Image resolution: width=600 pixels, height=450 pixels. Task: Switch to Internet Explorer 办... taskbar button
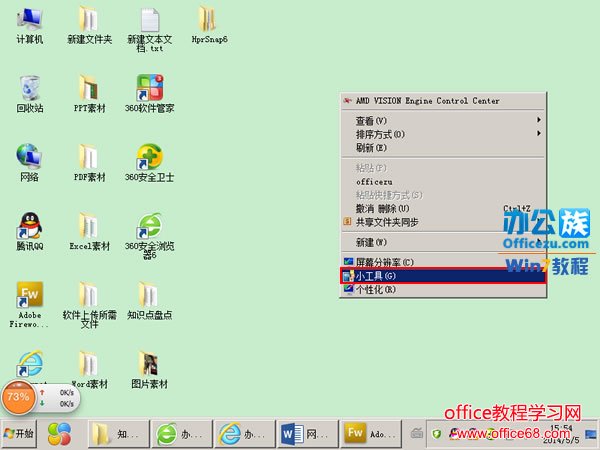click(x=245, y=434)
